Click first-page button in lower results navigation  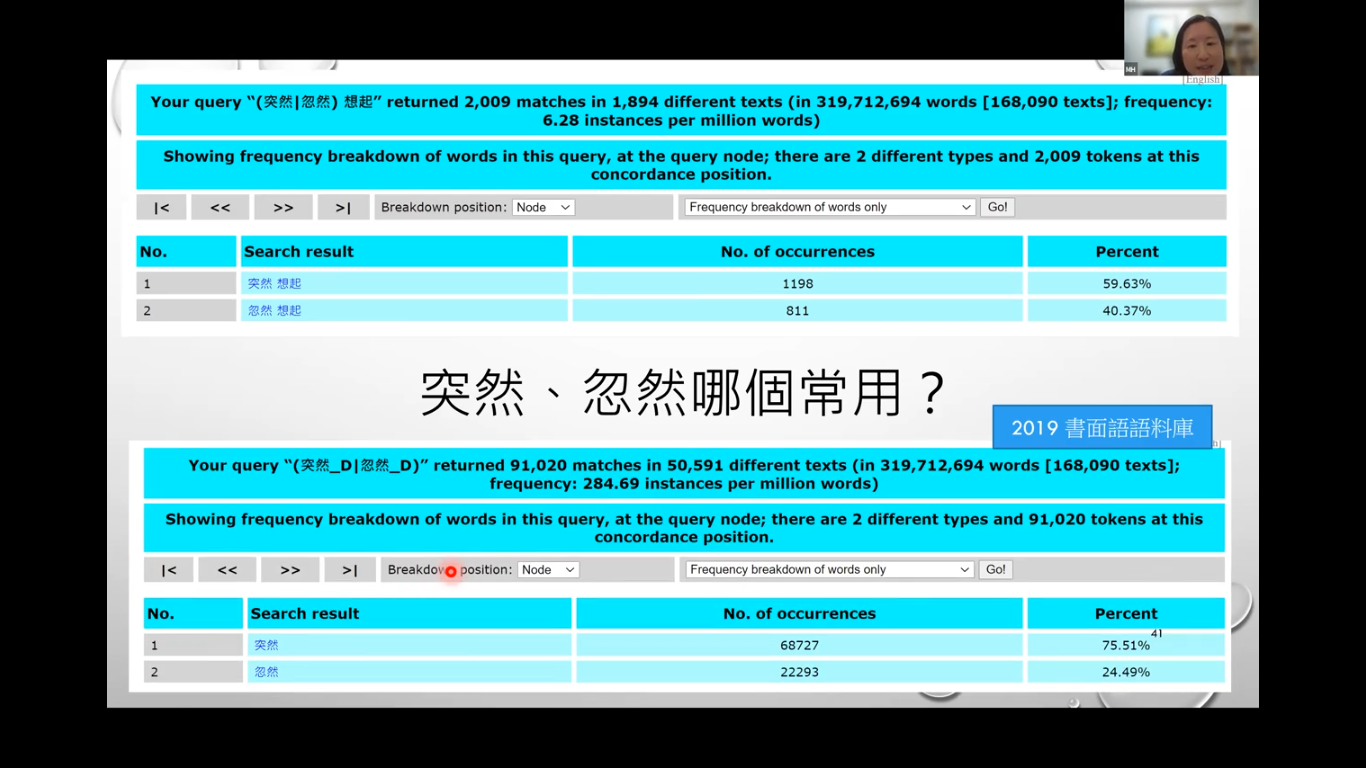click(169, 570)
